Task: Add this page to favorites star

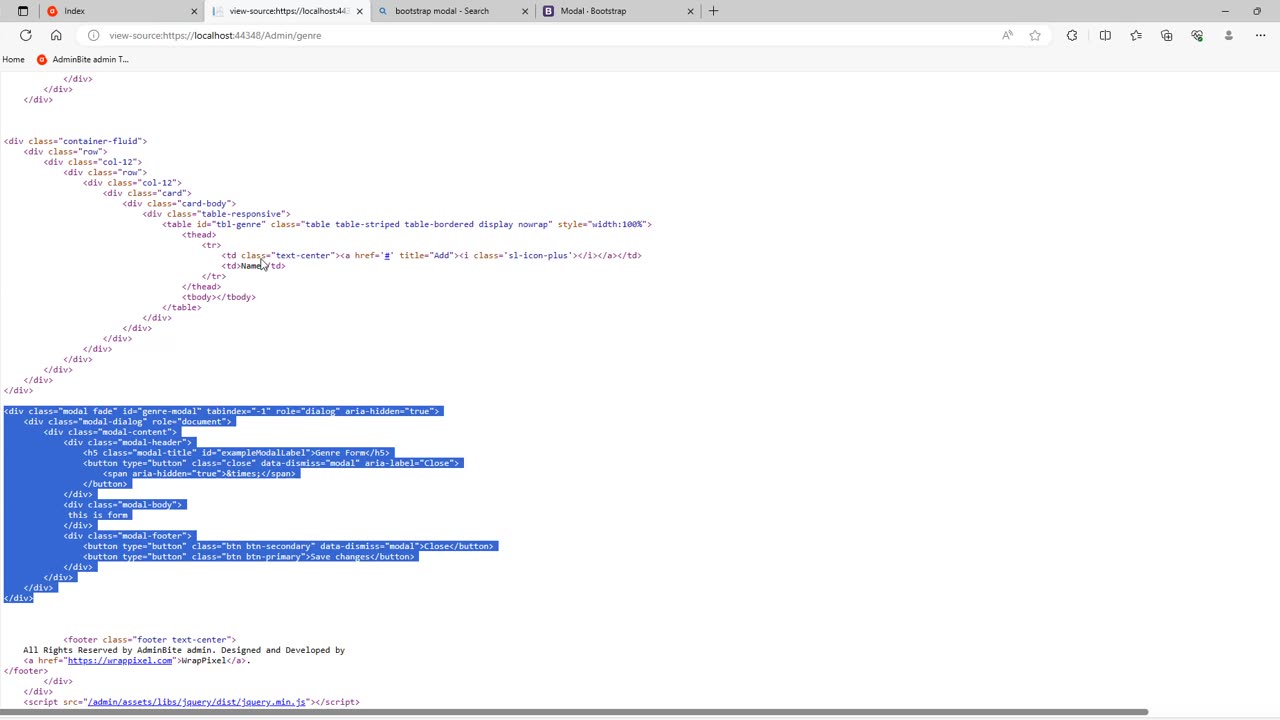Action: tap(1035, 35)
